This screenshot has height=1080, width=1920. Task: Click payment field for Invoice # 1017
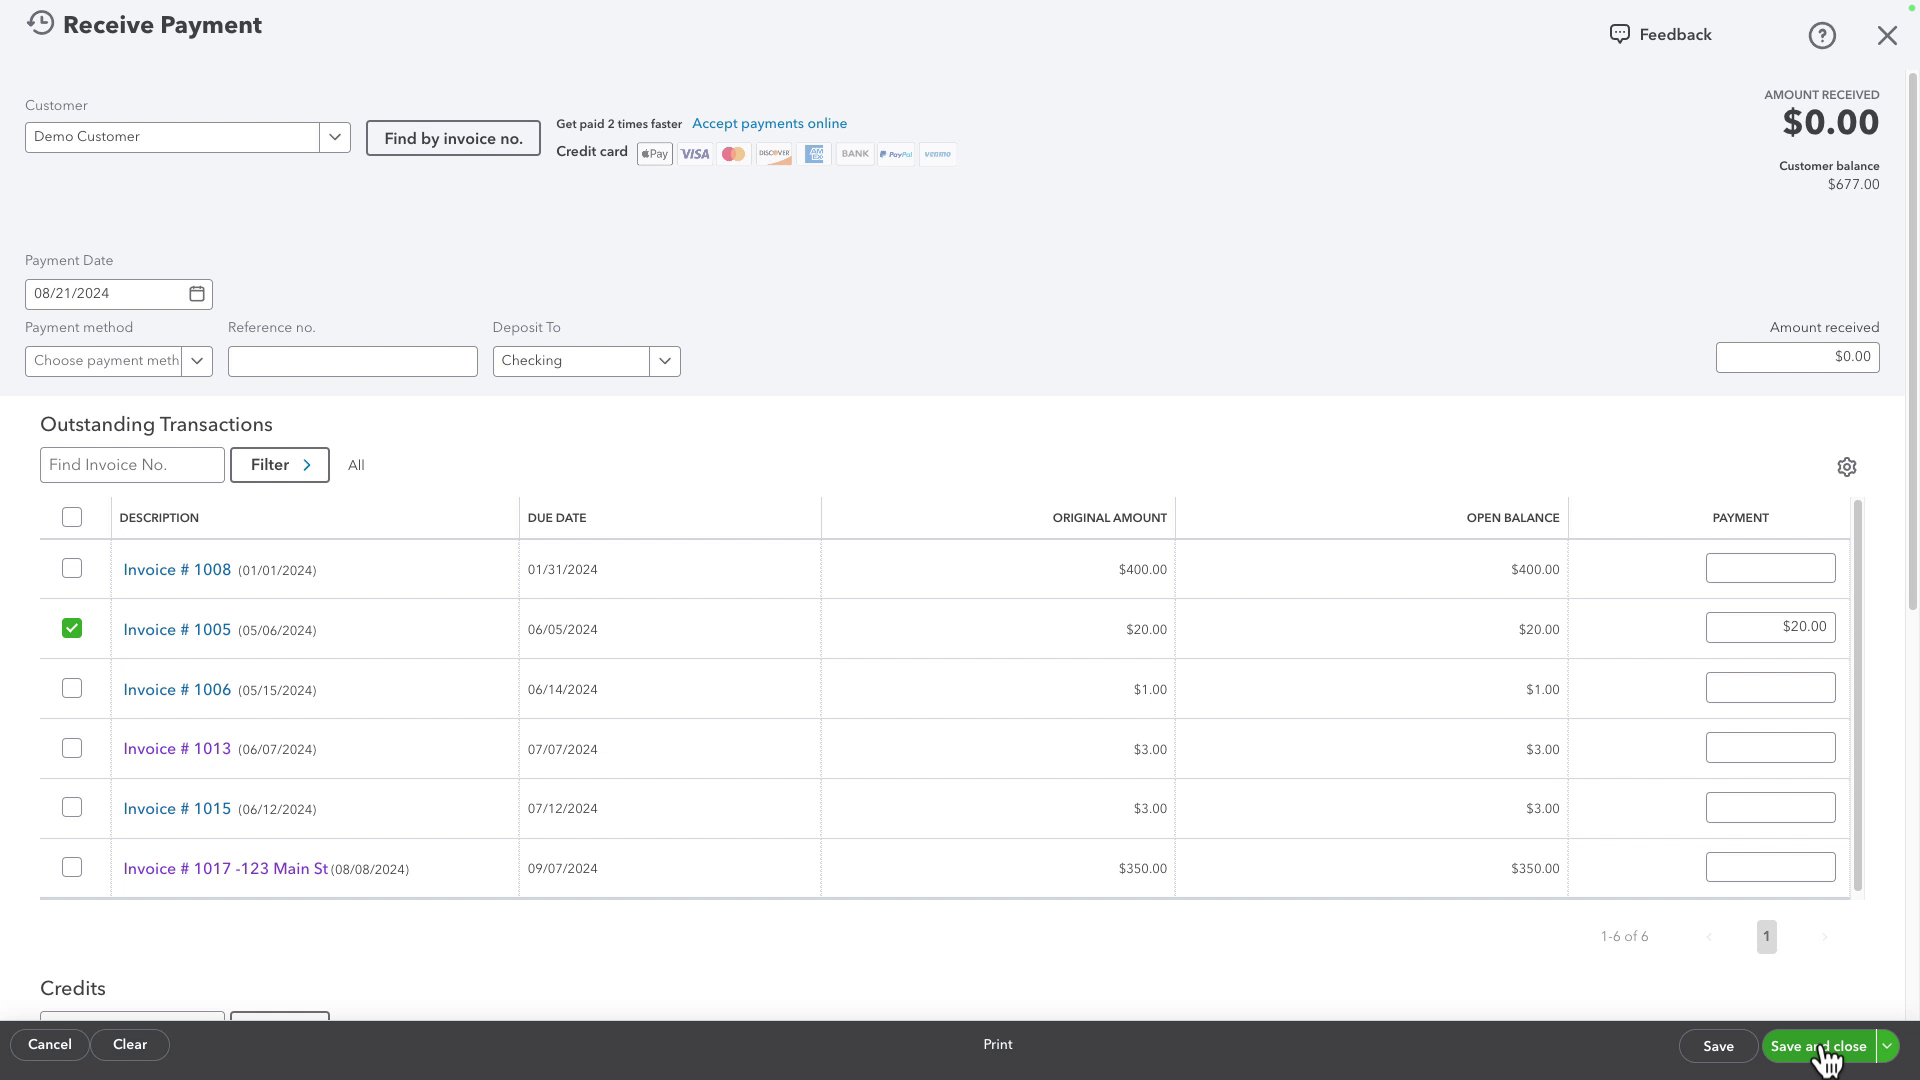[1770, 867]
